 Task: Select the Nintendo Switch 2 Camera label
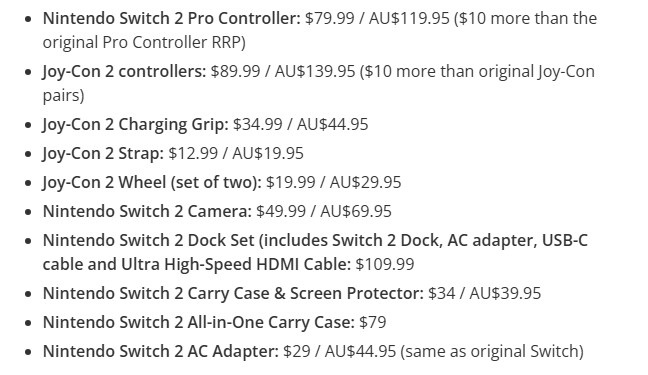coord(147,211)
